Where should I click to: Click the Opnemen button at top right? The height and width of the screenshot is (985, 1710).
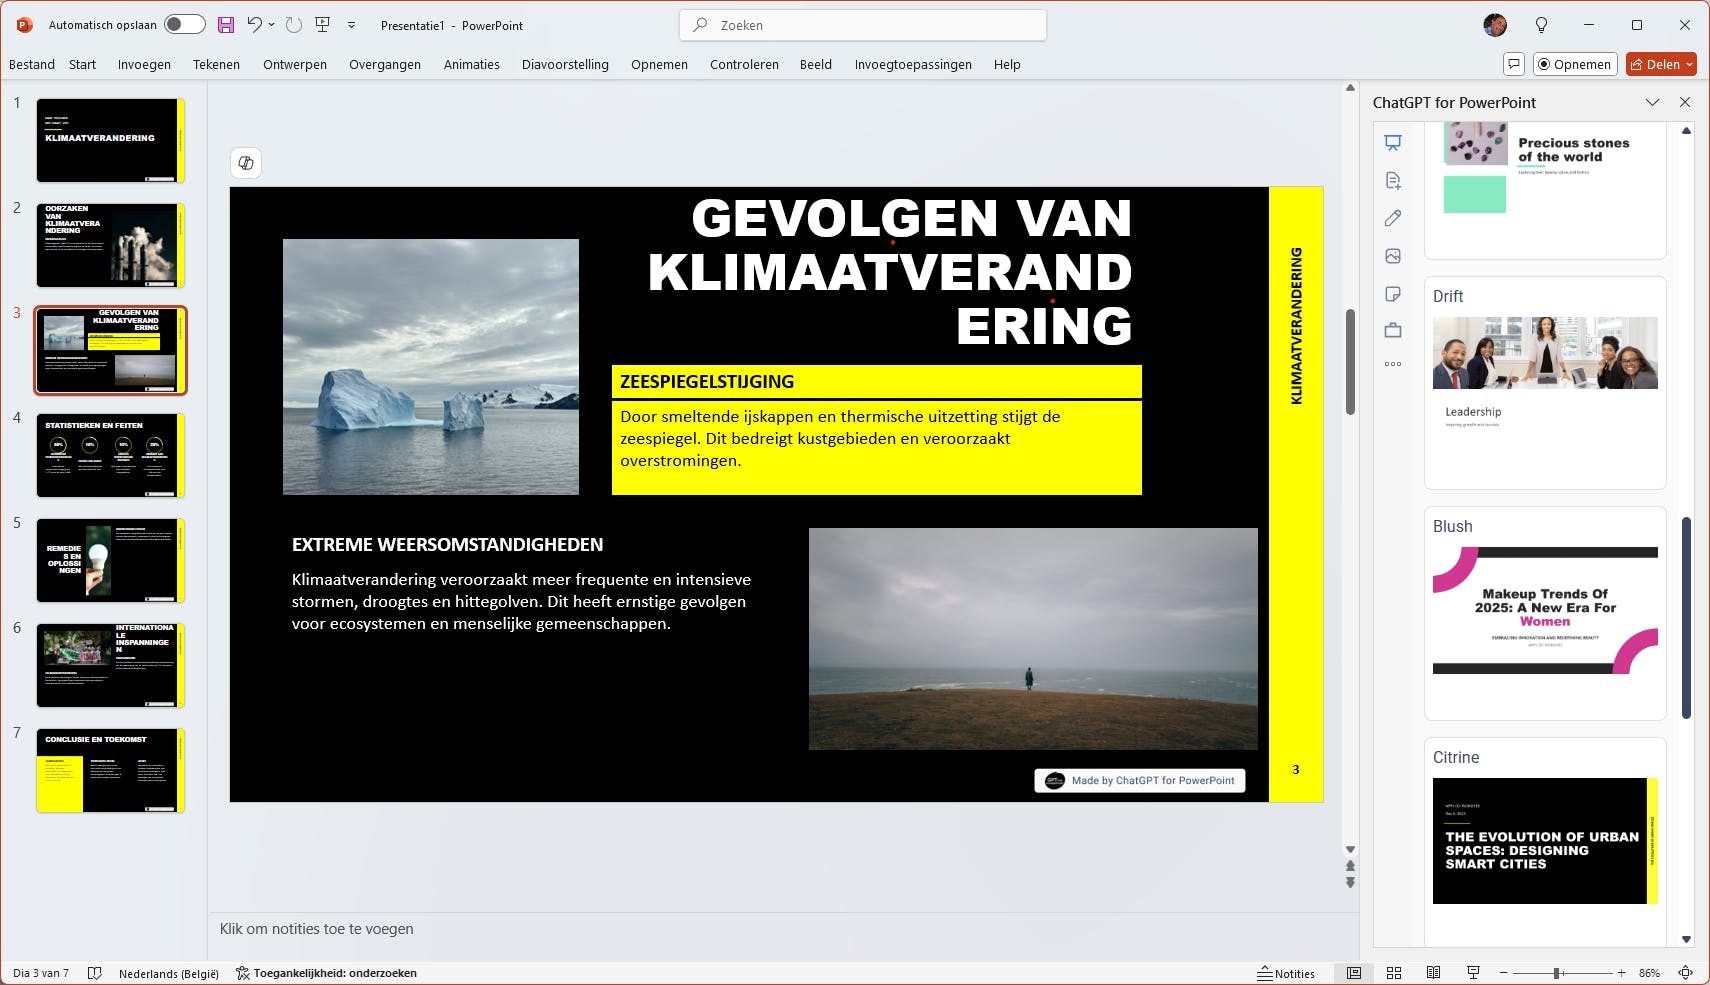1575,64
